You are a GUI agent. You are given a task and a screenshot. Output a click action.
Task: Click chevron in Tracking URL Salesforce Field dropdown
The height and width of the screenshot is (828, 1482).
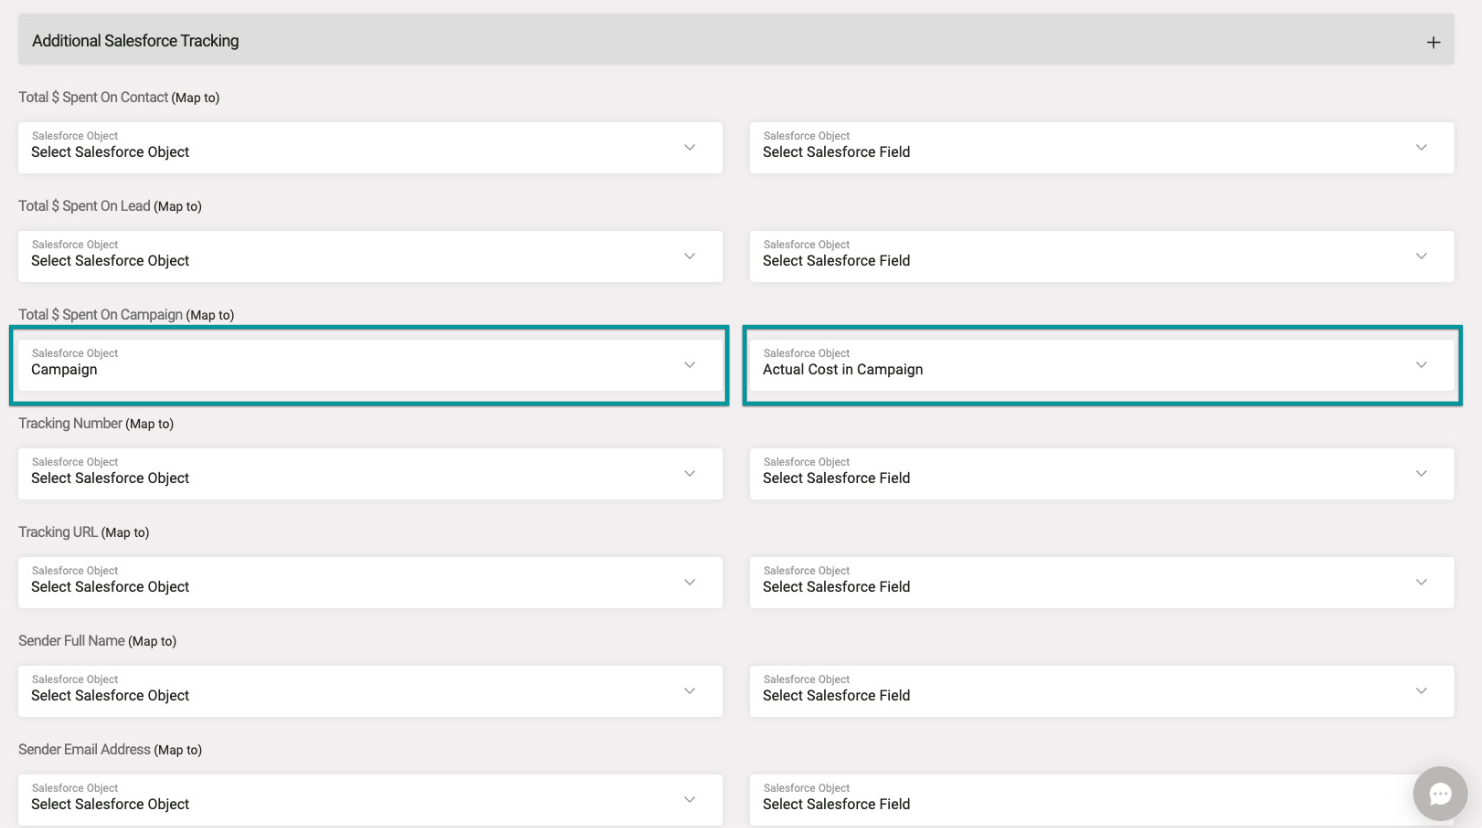click(1421, 582)
